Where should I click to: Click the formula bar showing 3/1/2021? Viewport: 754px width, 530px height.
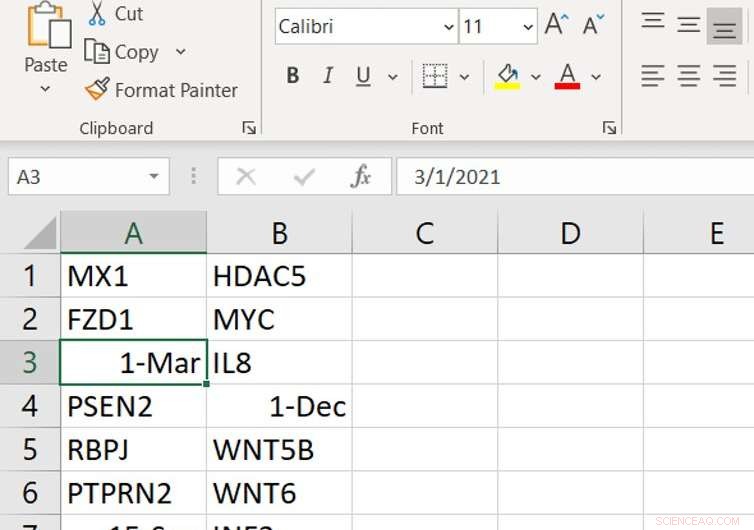[575, 177]
